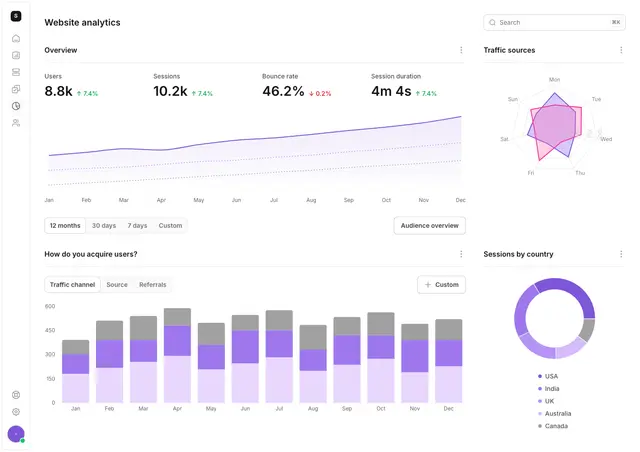Click the December stacked bar
This screenshot has width=640, height=452.
449,361
